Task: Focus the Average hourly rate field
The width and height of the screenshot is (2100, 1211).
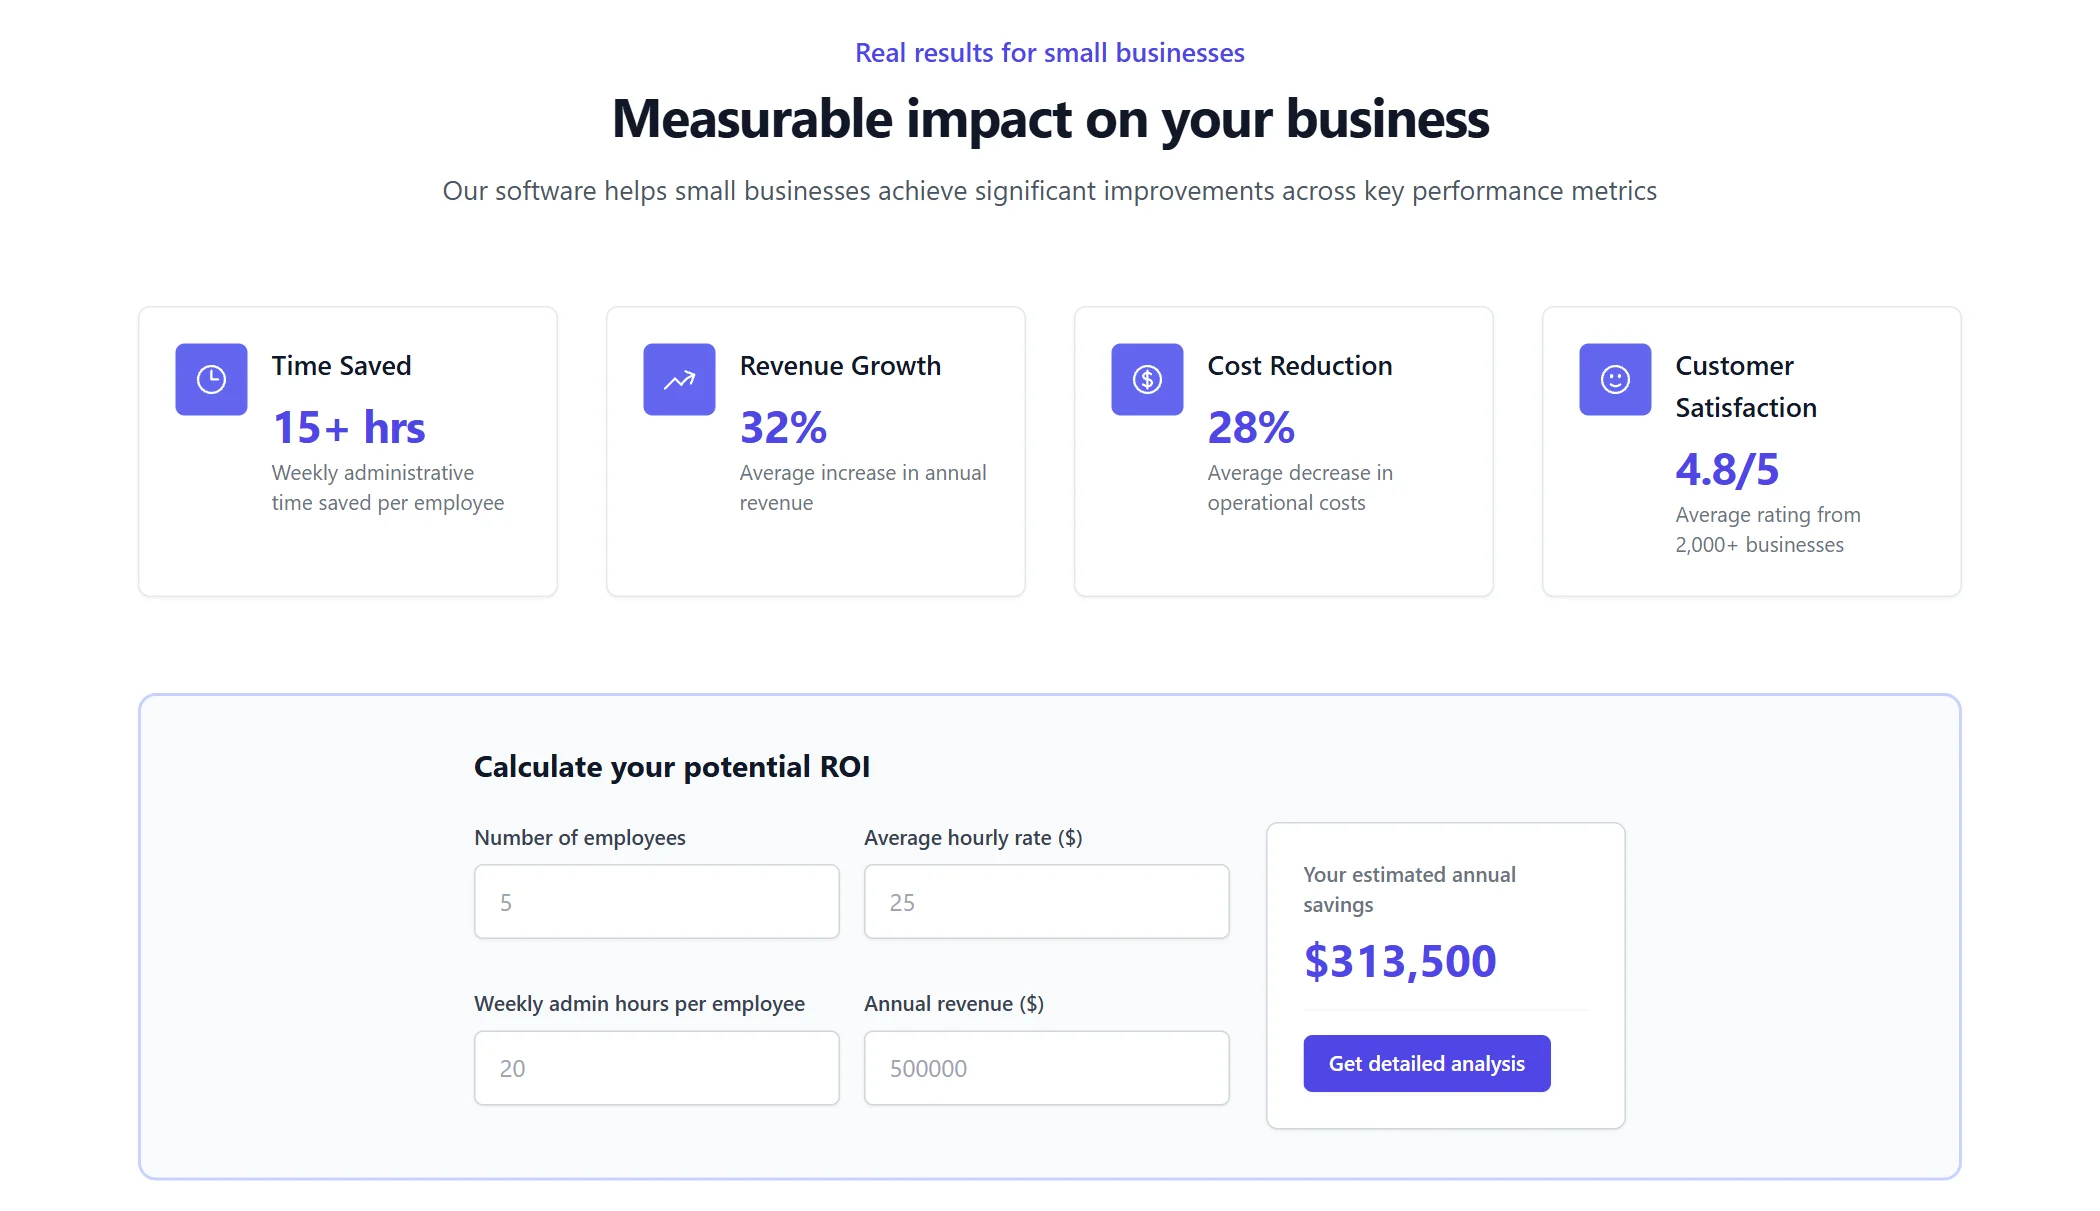Action: click(x=1047, y=902)
